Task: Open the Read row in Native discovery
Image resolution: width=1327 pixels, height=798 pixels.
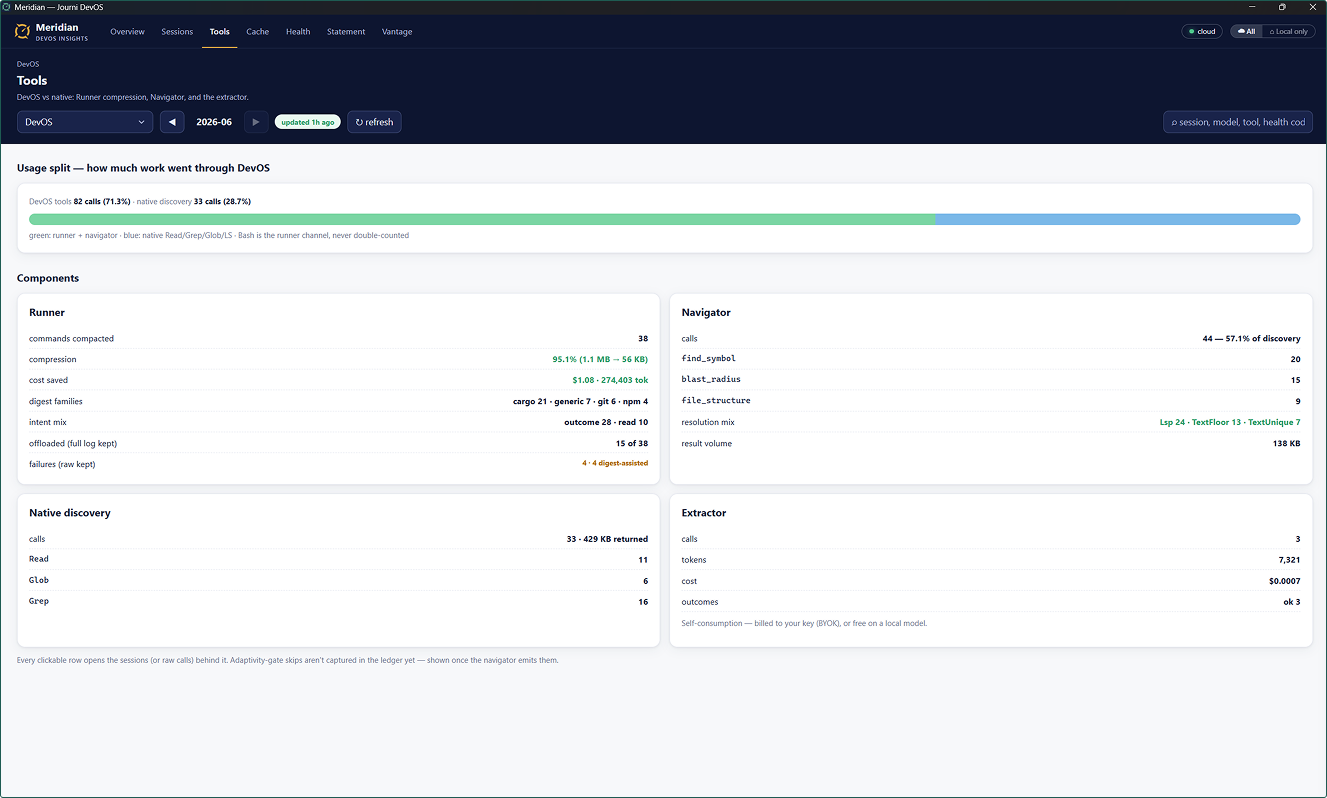Action: 338,560
